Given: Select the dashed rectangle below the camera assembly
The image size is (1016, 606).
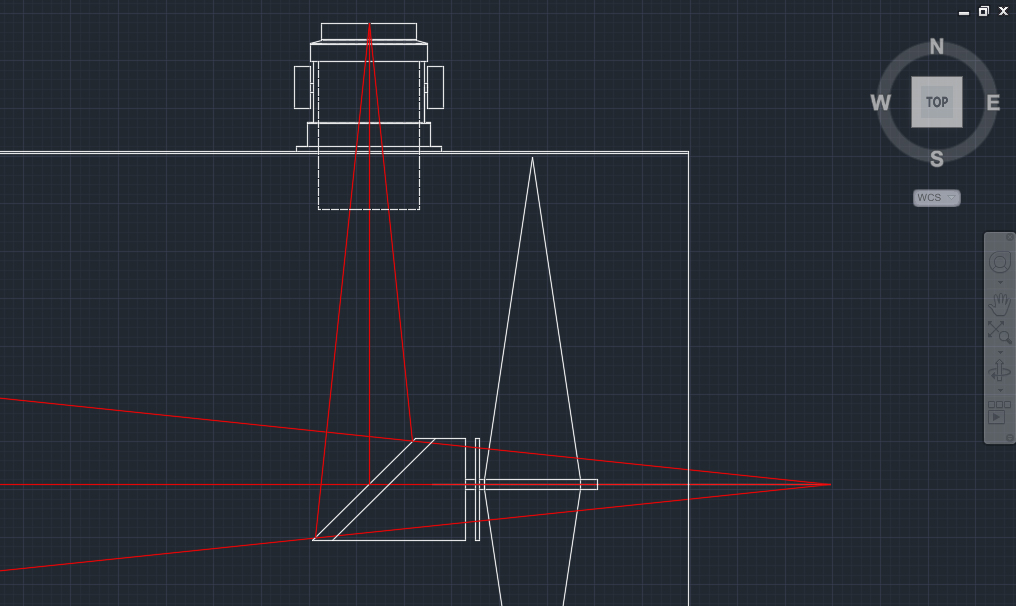Looking at the screenshot, I should 369,209.
